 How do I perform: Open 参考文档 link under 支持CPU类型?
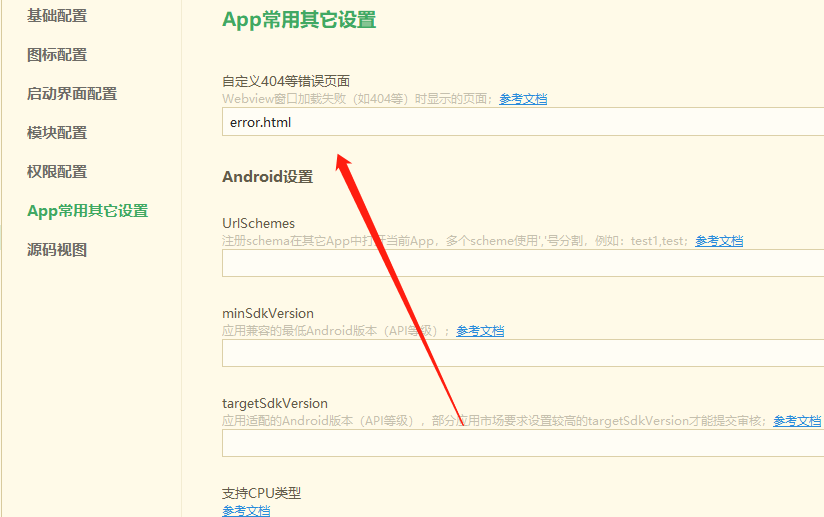click(245, 511)
